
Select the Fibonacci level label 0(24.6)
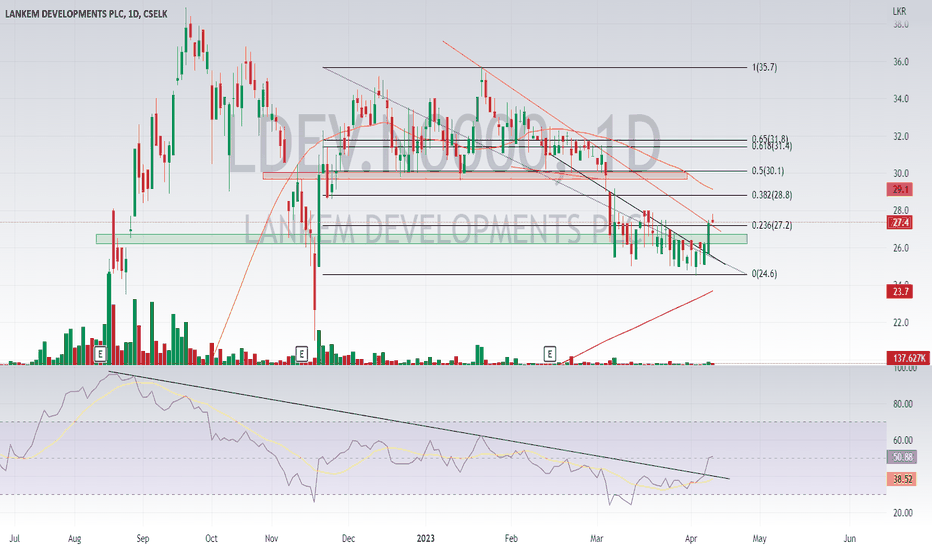(764, 274)
